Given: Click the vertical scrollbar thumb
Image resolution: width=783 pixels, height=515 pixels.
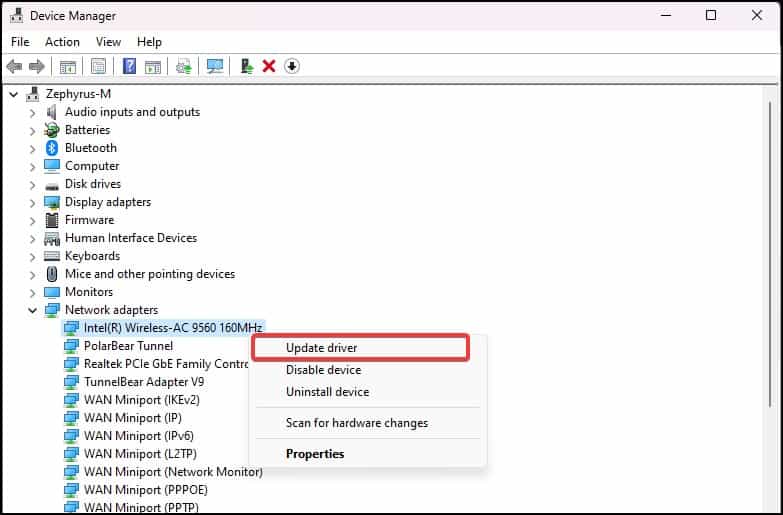Looking at the screenshot, I should (x=772, y=255).
